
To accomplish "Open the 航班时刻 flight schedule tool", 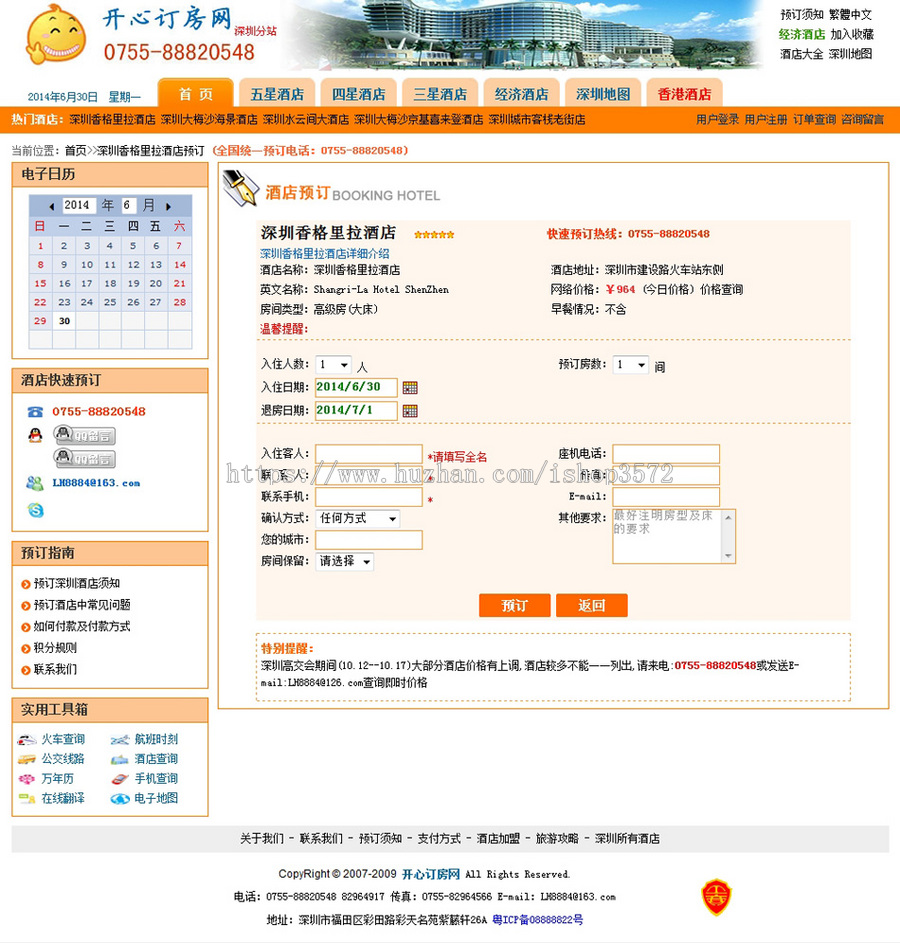I will [157, 739].
